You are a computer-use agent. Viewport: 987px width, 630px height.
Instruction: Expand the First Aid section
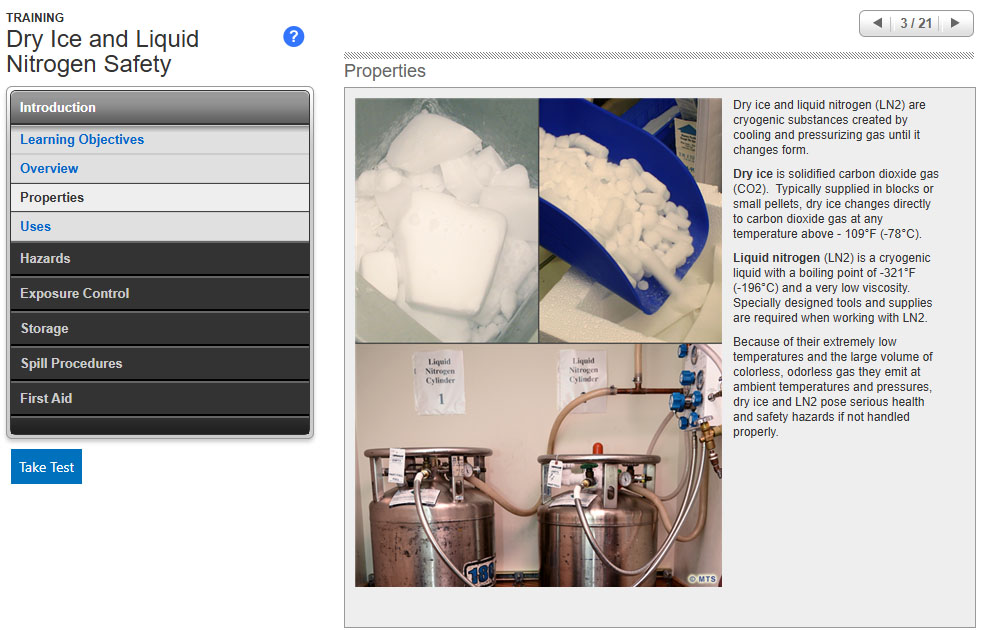click(x=160, y=399)
